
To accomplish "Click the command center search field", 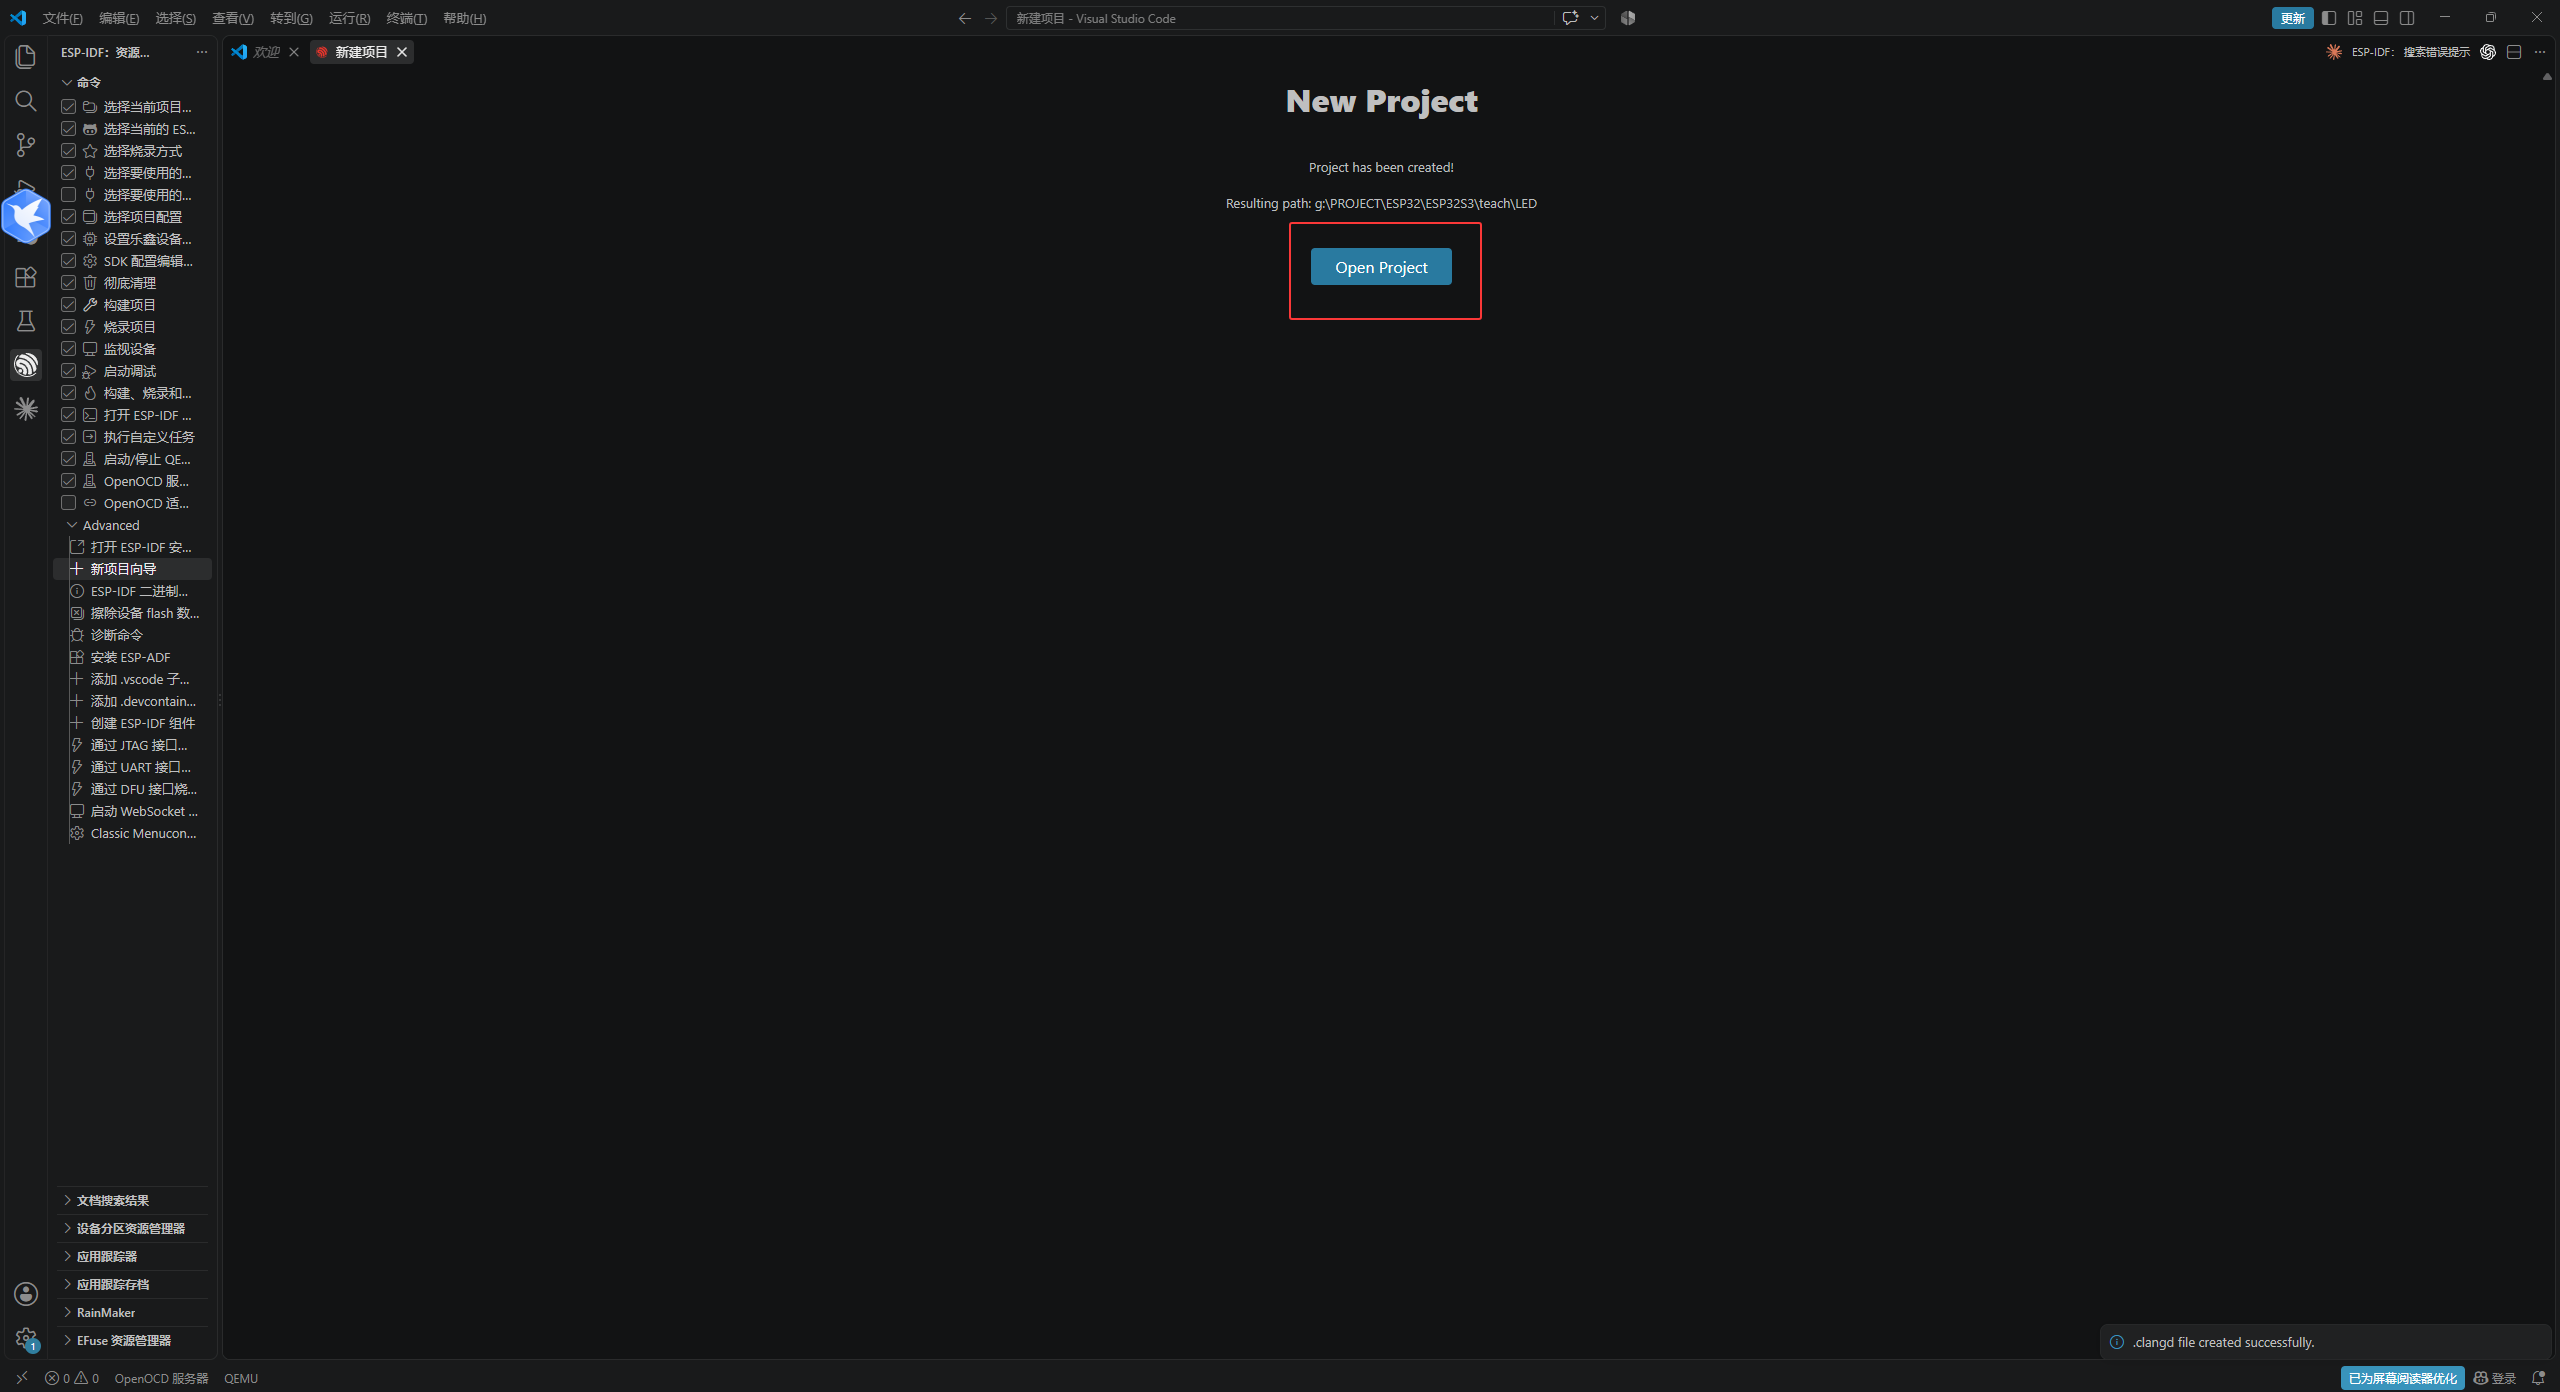I will [1280, 18].
